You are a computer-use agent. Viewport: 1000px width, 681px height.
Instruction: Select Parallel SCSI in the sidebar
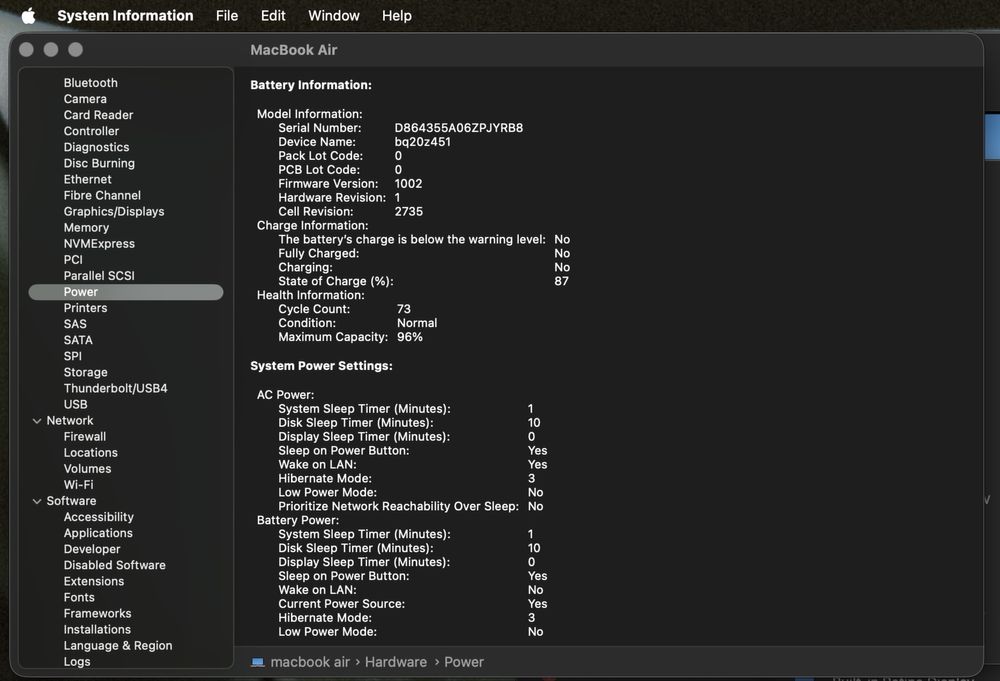tap(99, 275)
